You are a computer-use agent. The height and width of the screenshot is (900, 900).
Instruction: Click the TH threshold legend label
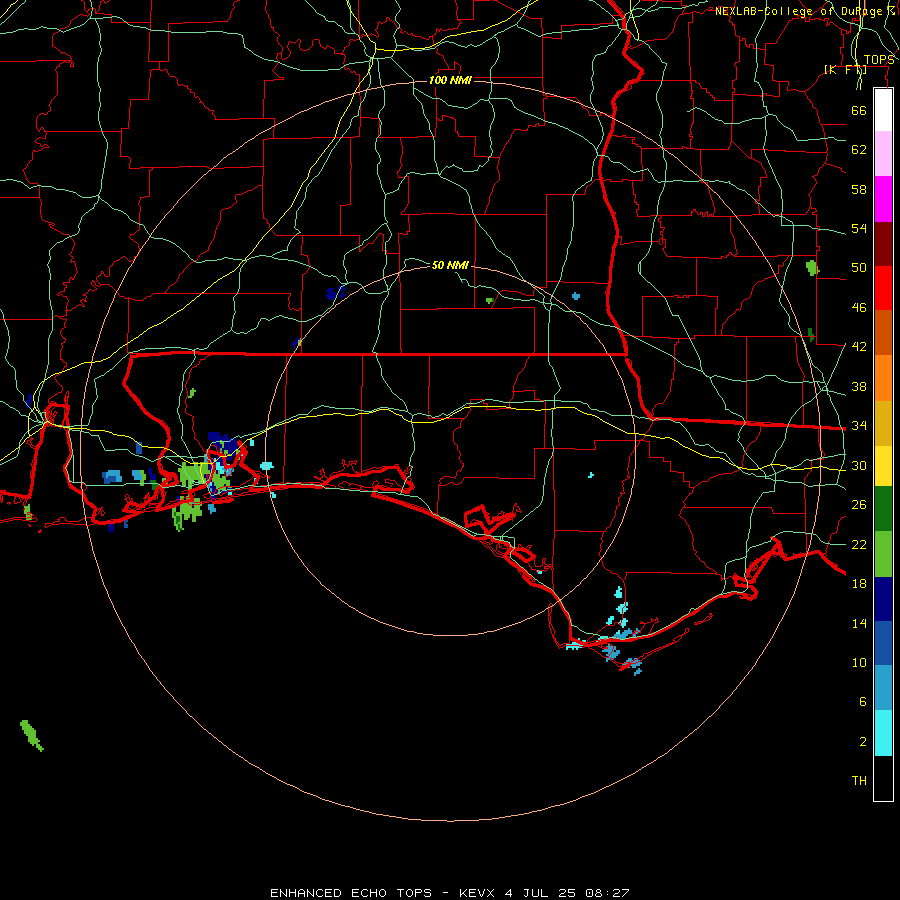point(859,781)
